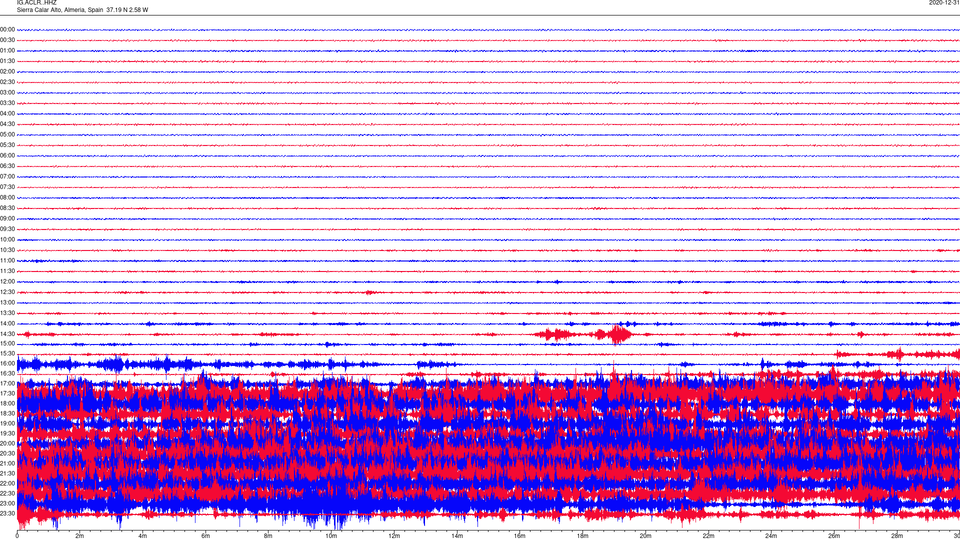
Task: Select the 15:00 time label
Action: tap(7, 344)
